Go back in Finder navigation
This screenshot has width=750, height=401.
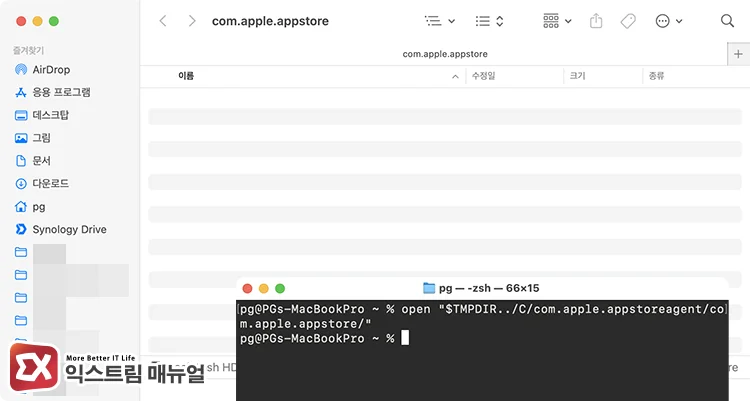point(163,21)
